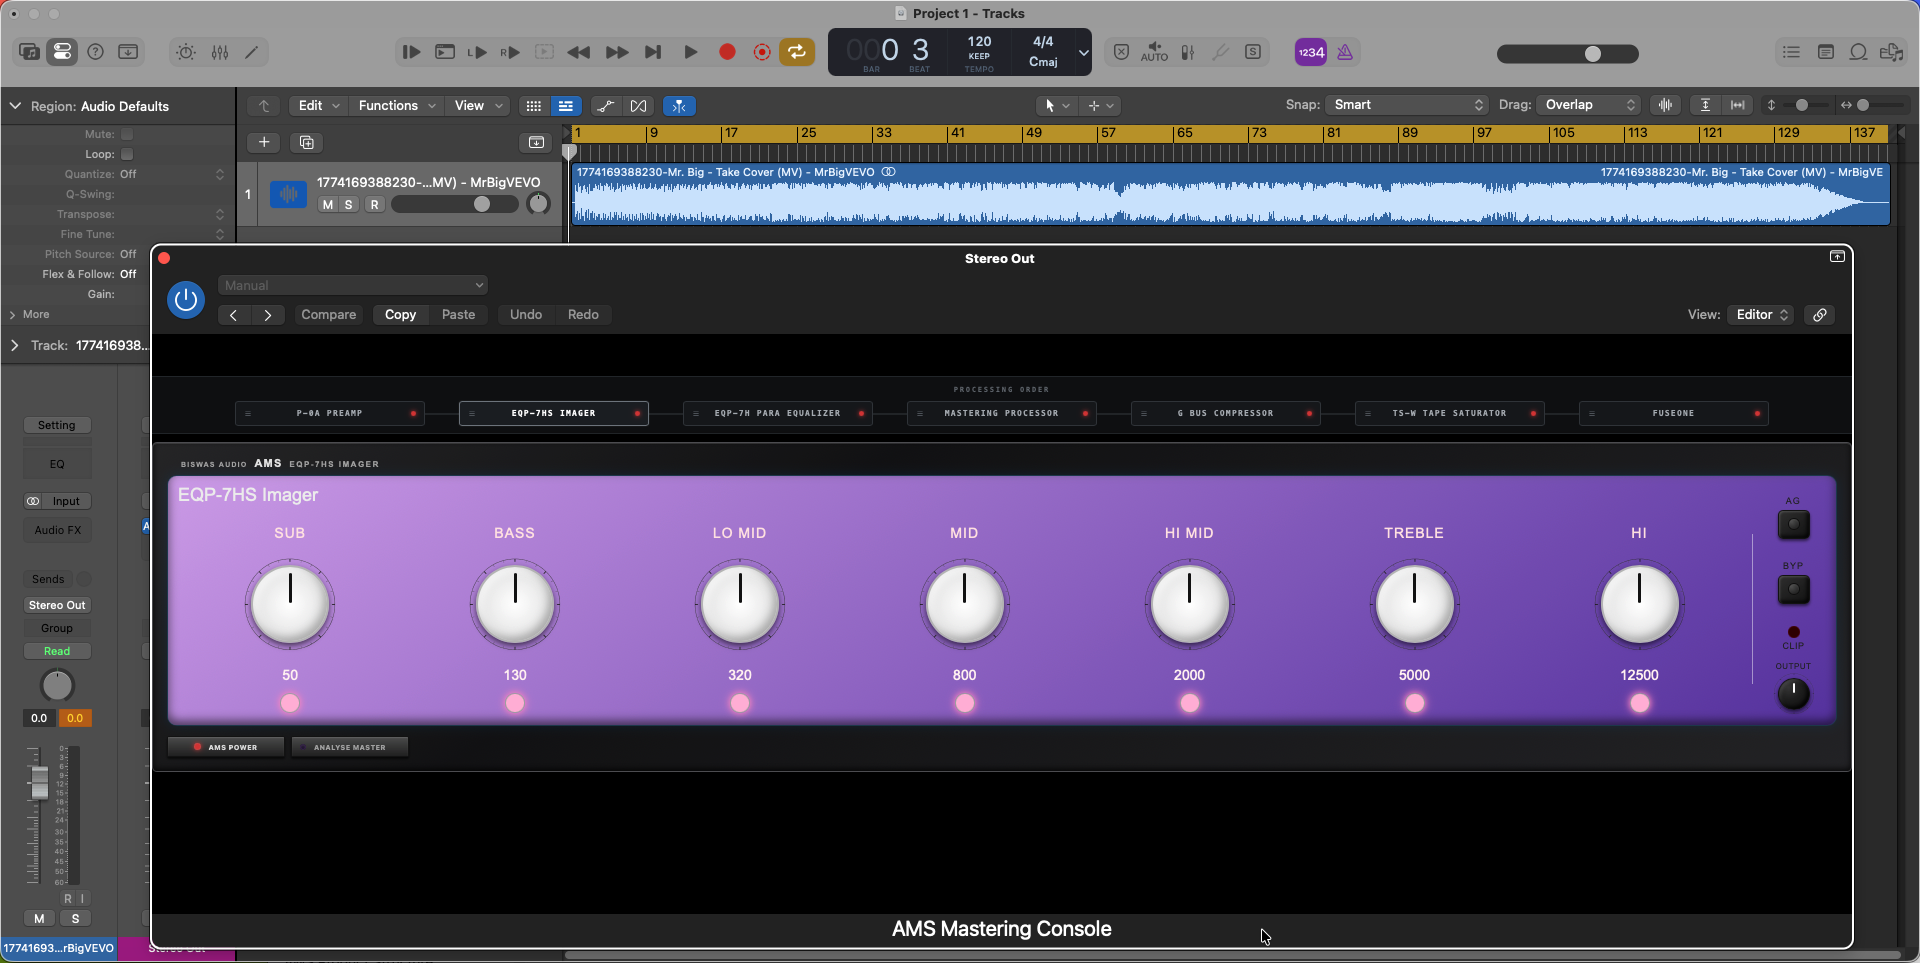Open the View Editor dropdown in the plugin

[x=1761, y=314]
